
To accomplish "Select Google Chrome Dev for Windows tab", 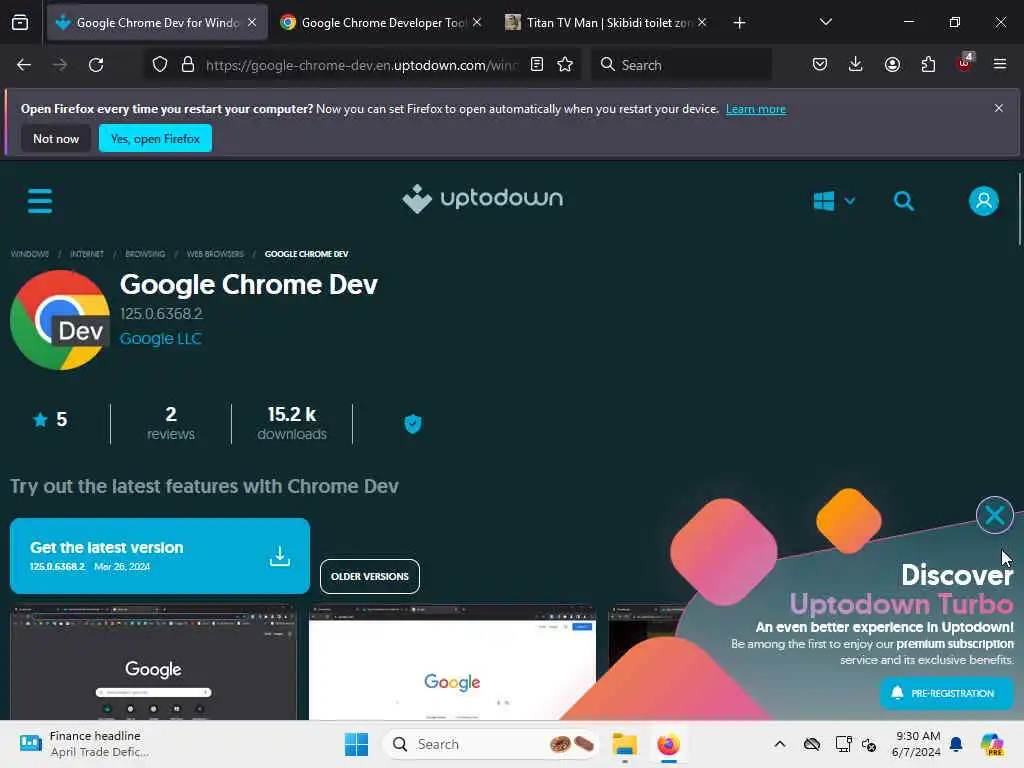I will (x=157, y=23).
